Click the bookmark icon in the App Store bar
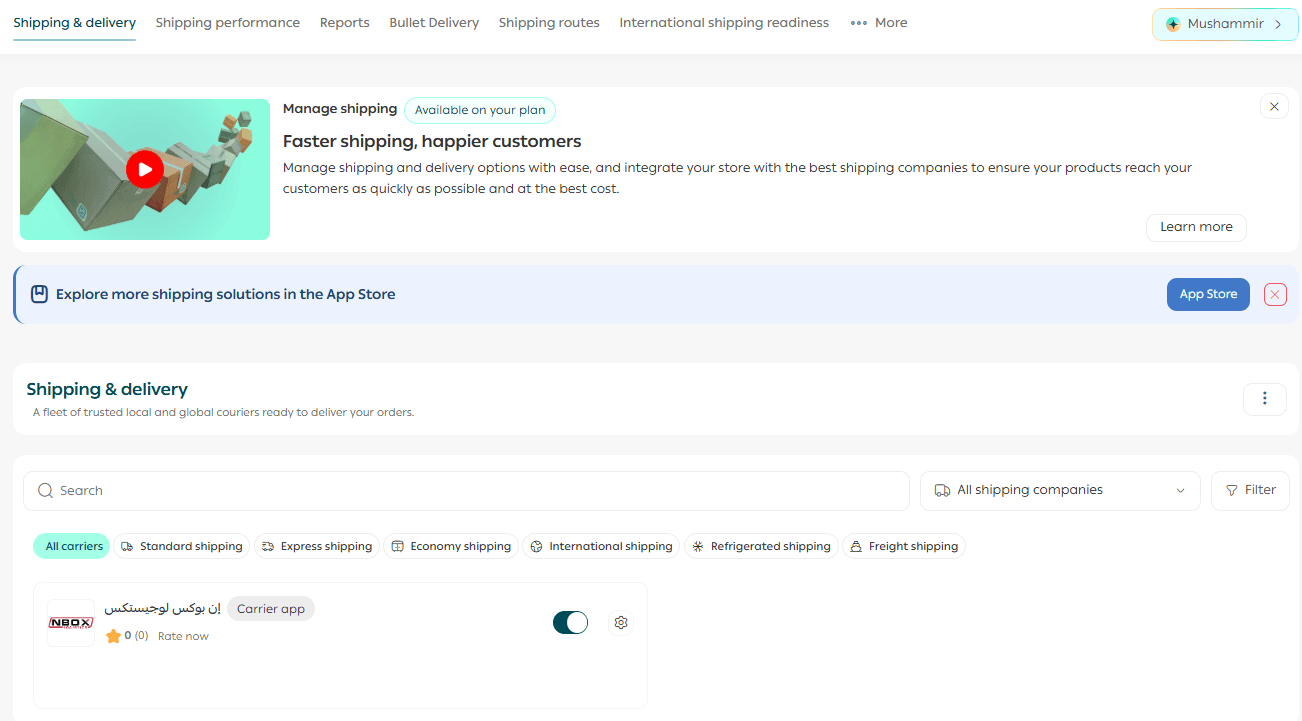Image resolution: width=1302 pixels, height=721 pixels. (x=39, y=294)
